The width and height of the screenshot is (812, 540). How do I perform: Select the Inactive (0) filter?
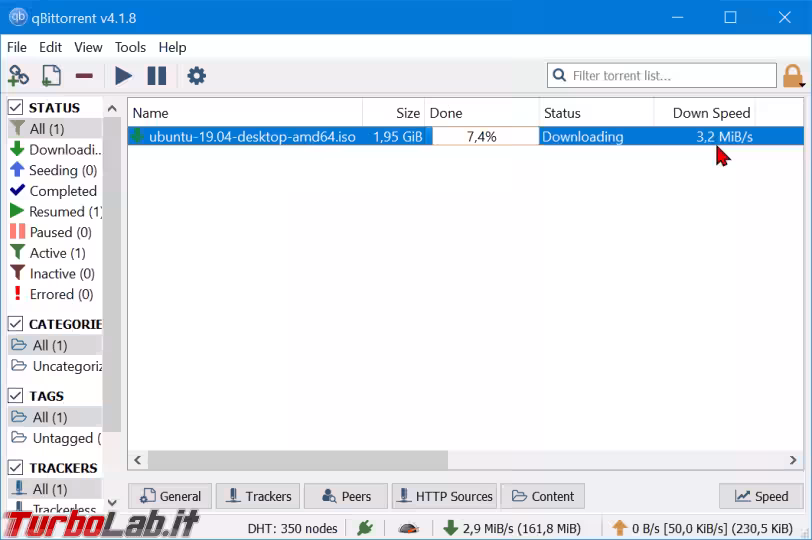(55, 274)
